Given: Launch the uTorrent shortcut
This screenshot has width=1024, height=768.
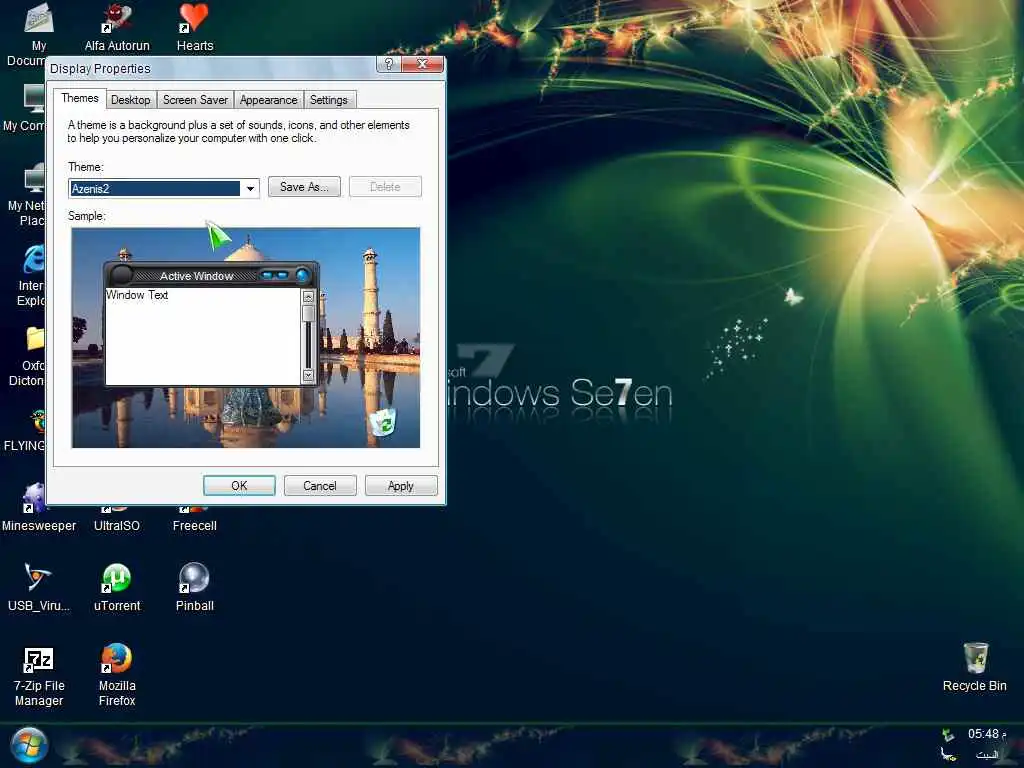Looking at the screenshot, I should click(x=117, y=587).
